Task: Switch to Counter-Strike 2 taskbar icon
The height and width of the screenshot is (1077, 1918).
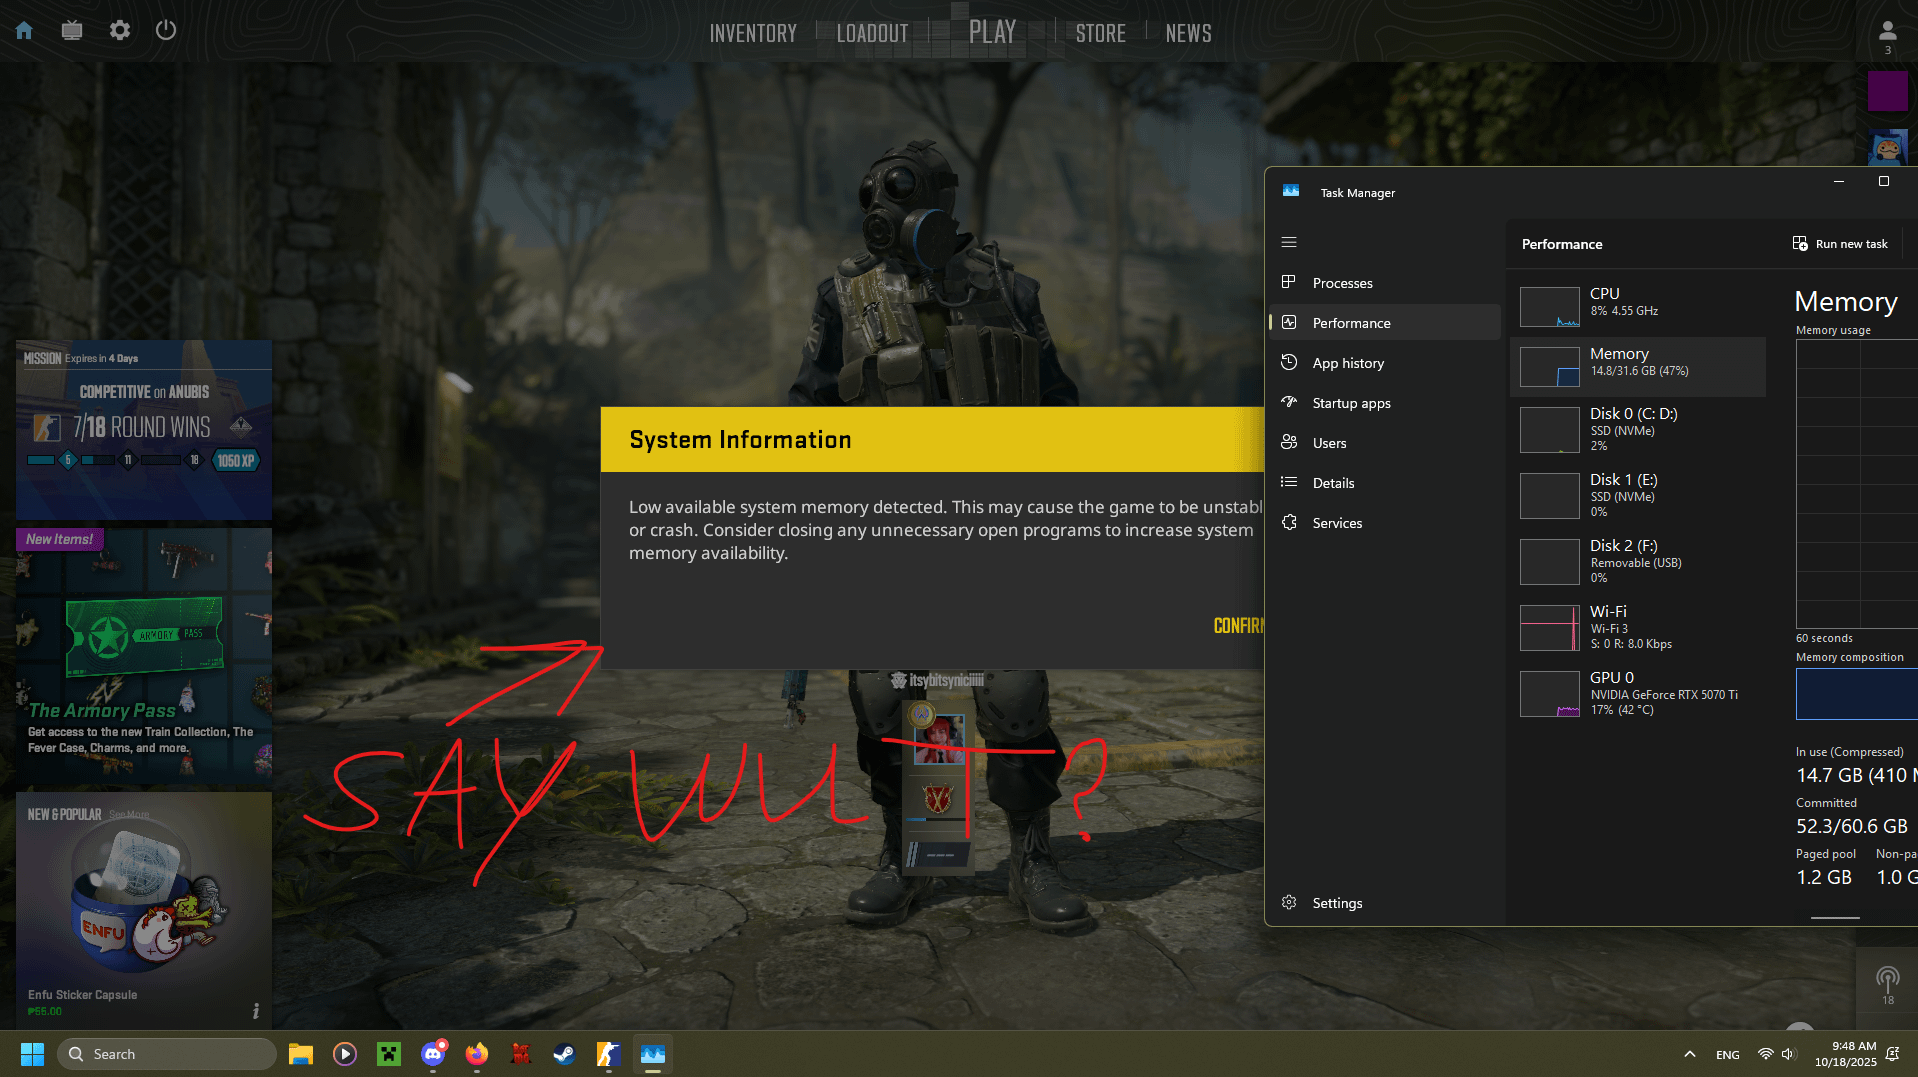Action: point(609,1054)
